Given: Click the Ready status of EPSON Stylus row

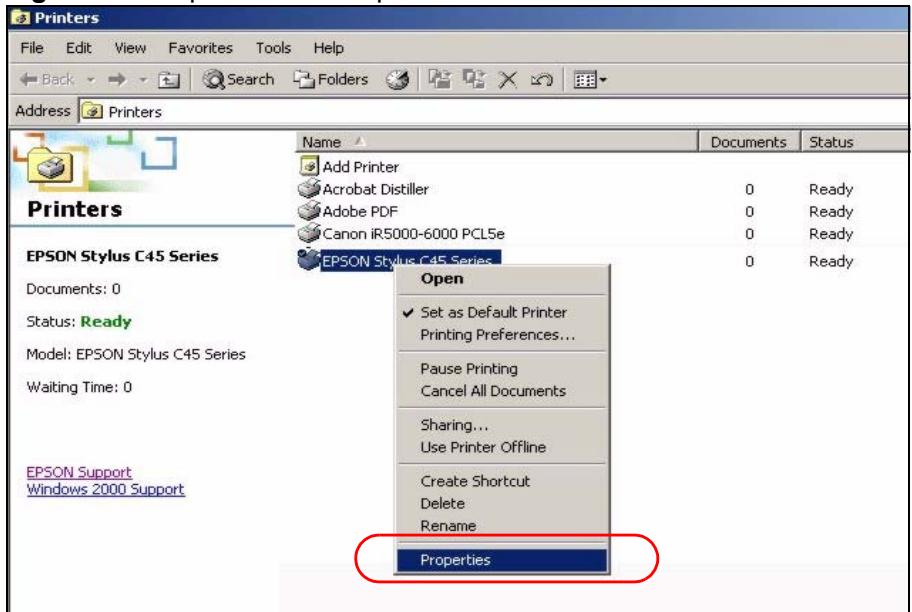Looking at the screenshot, I should [x=831, y=261].
